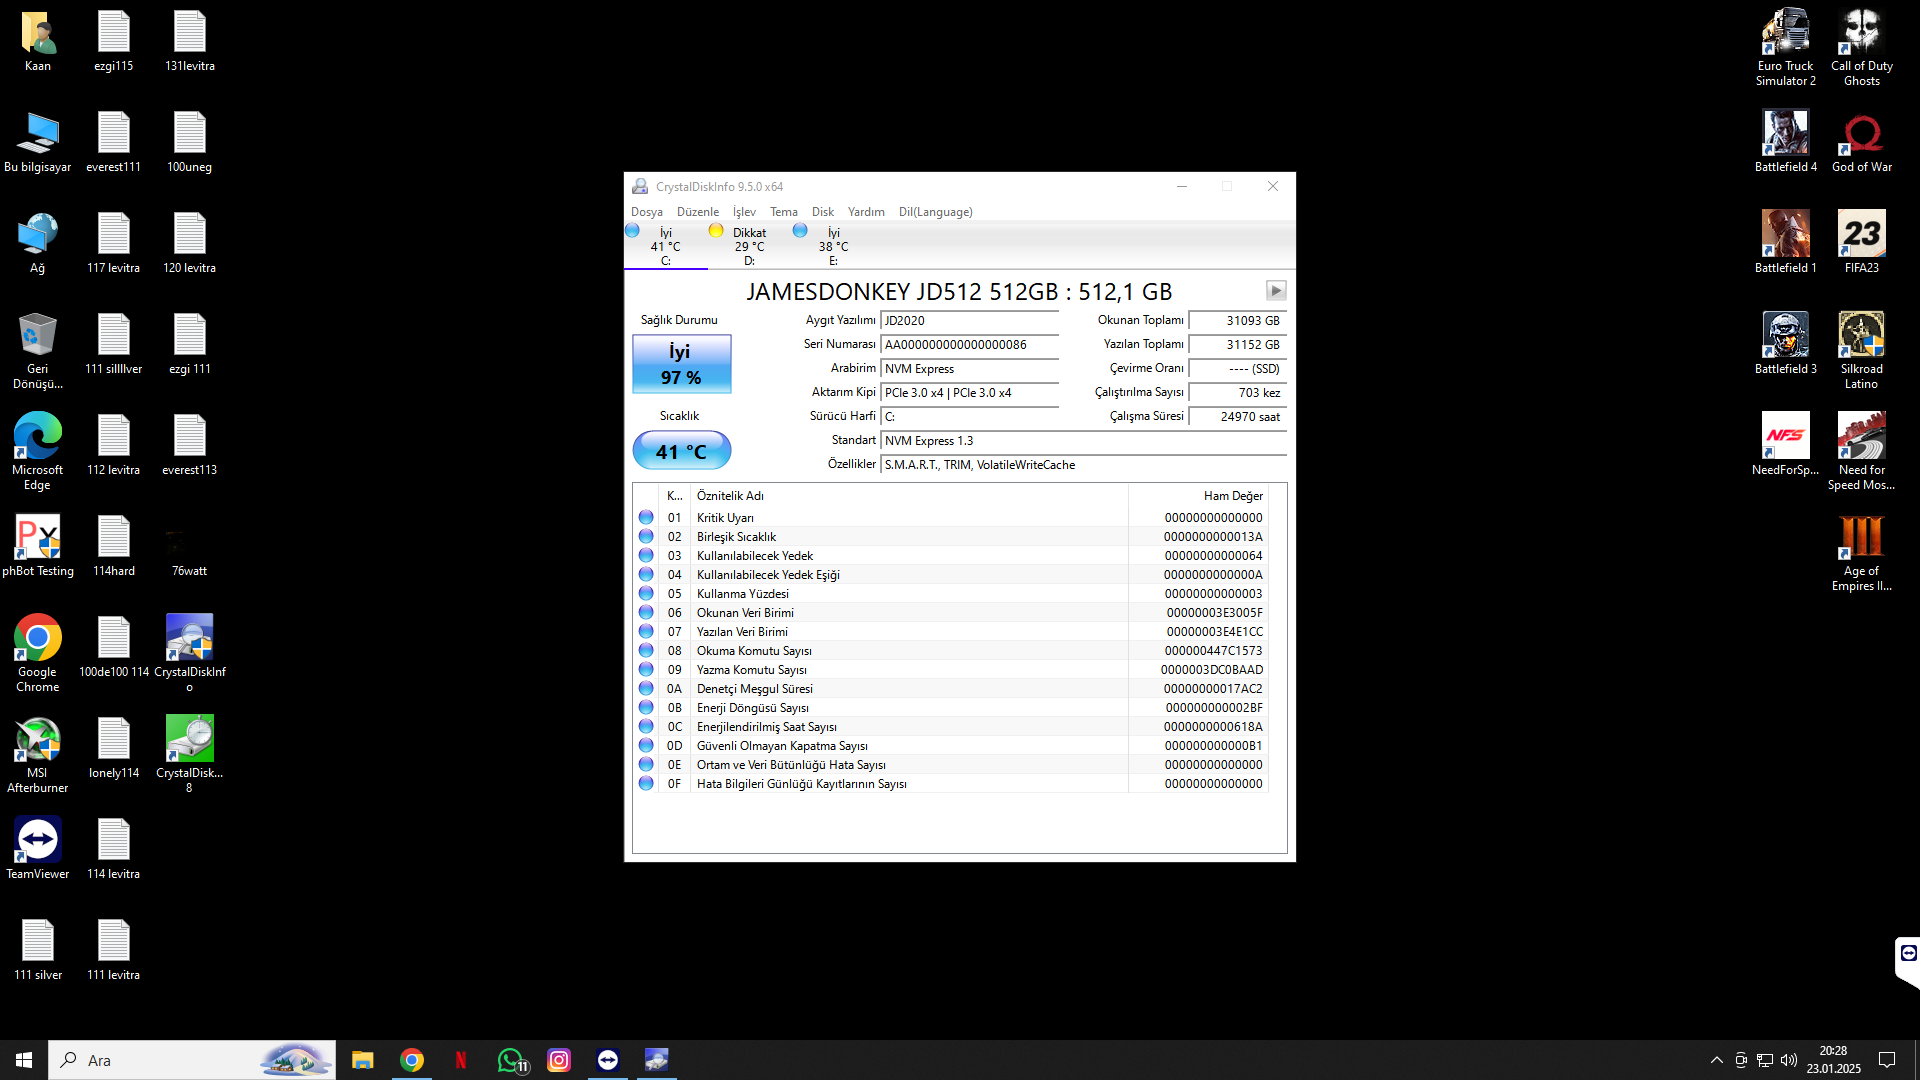
Task: Open the İşlev menu
Action: click(744, 212)
